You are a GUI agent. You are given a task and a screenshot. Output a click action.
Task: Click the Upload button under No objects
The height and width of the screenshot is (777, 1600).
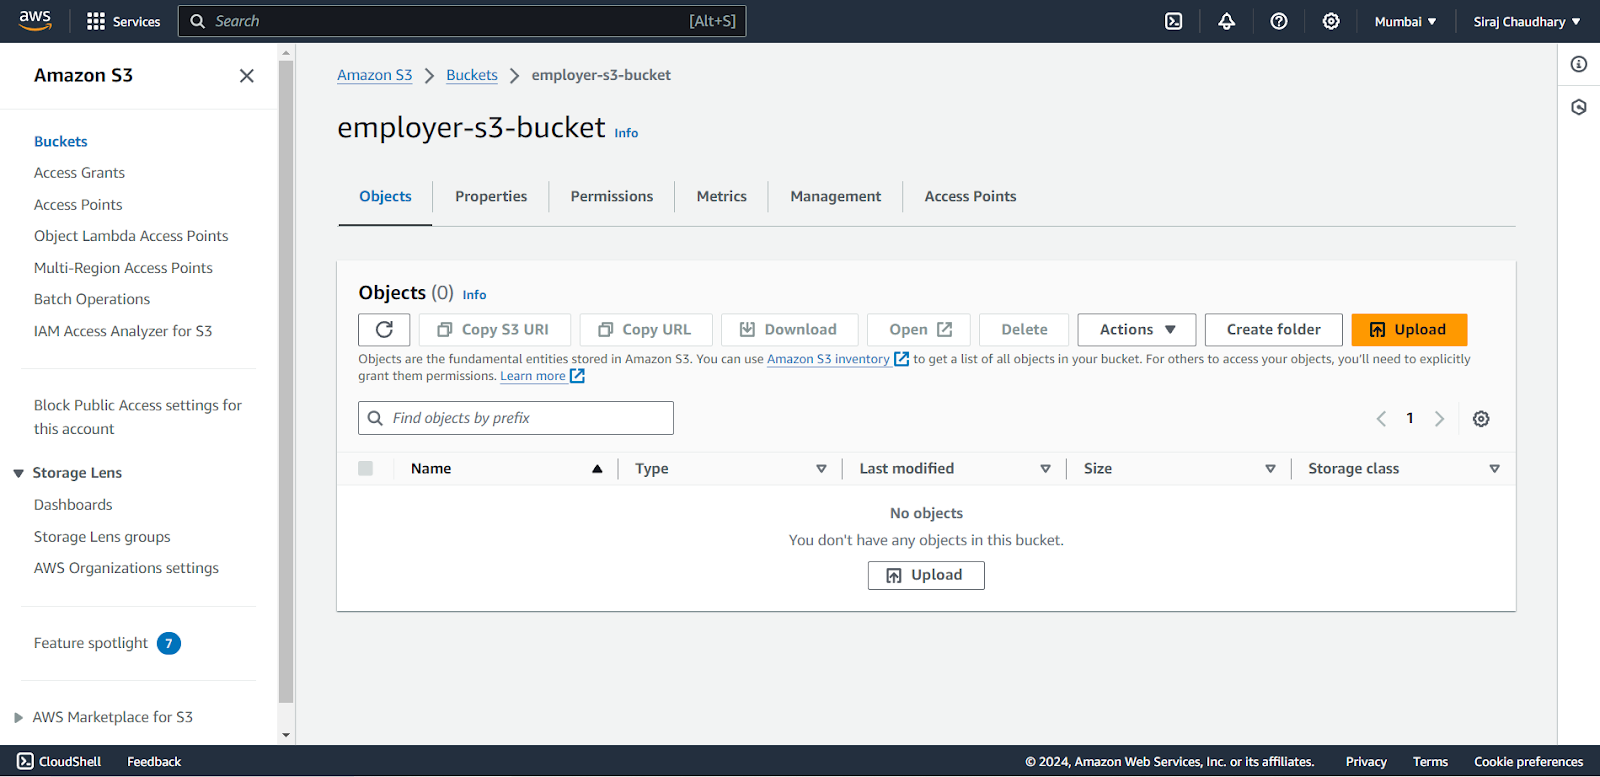926,575
